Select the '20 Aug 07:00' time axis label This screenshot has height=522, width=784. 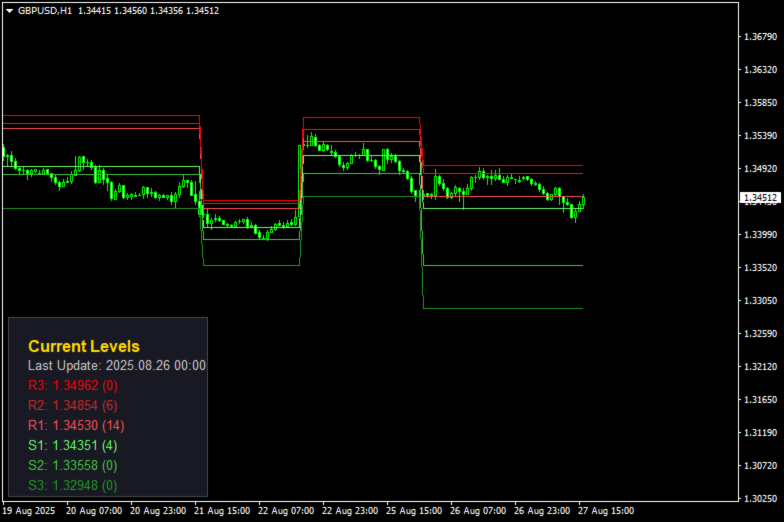(x=94, y=510)
